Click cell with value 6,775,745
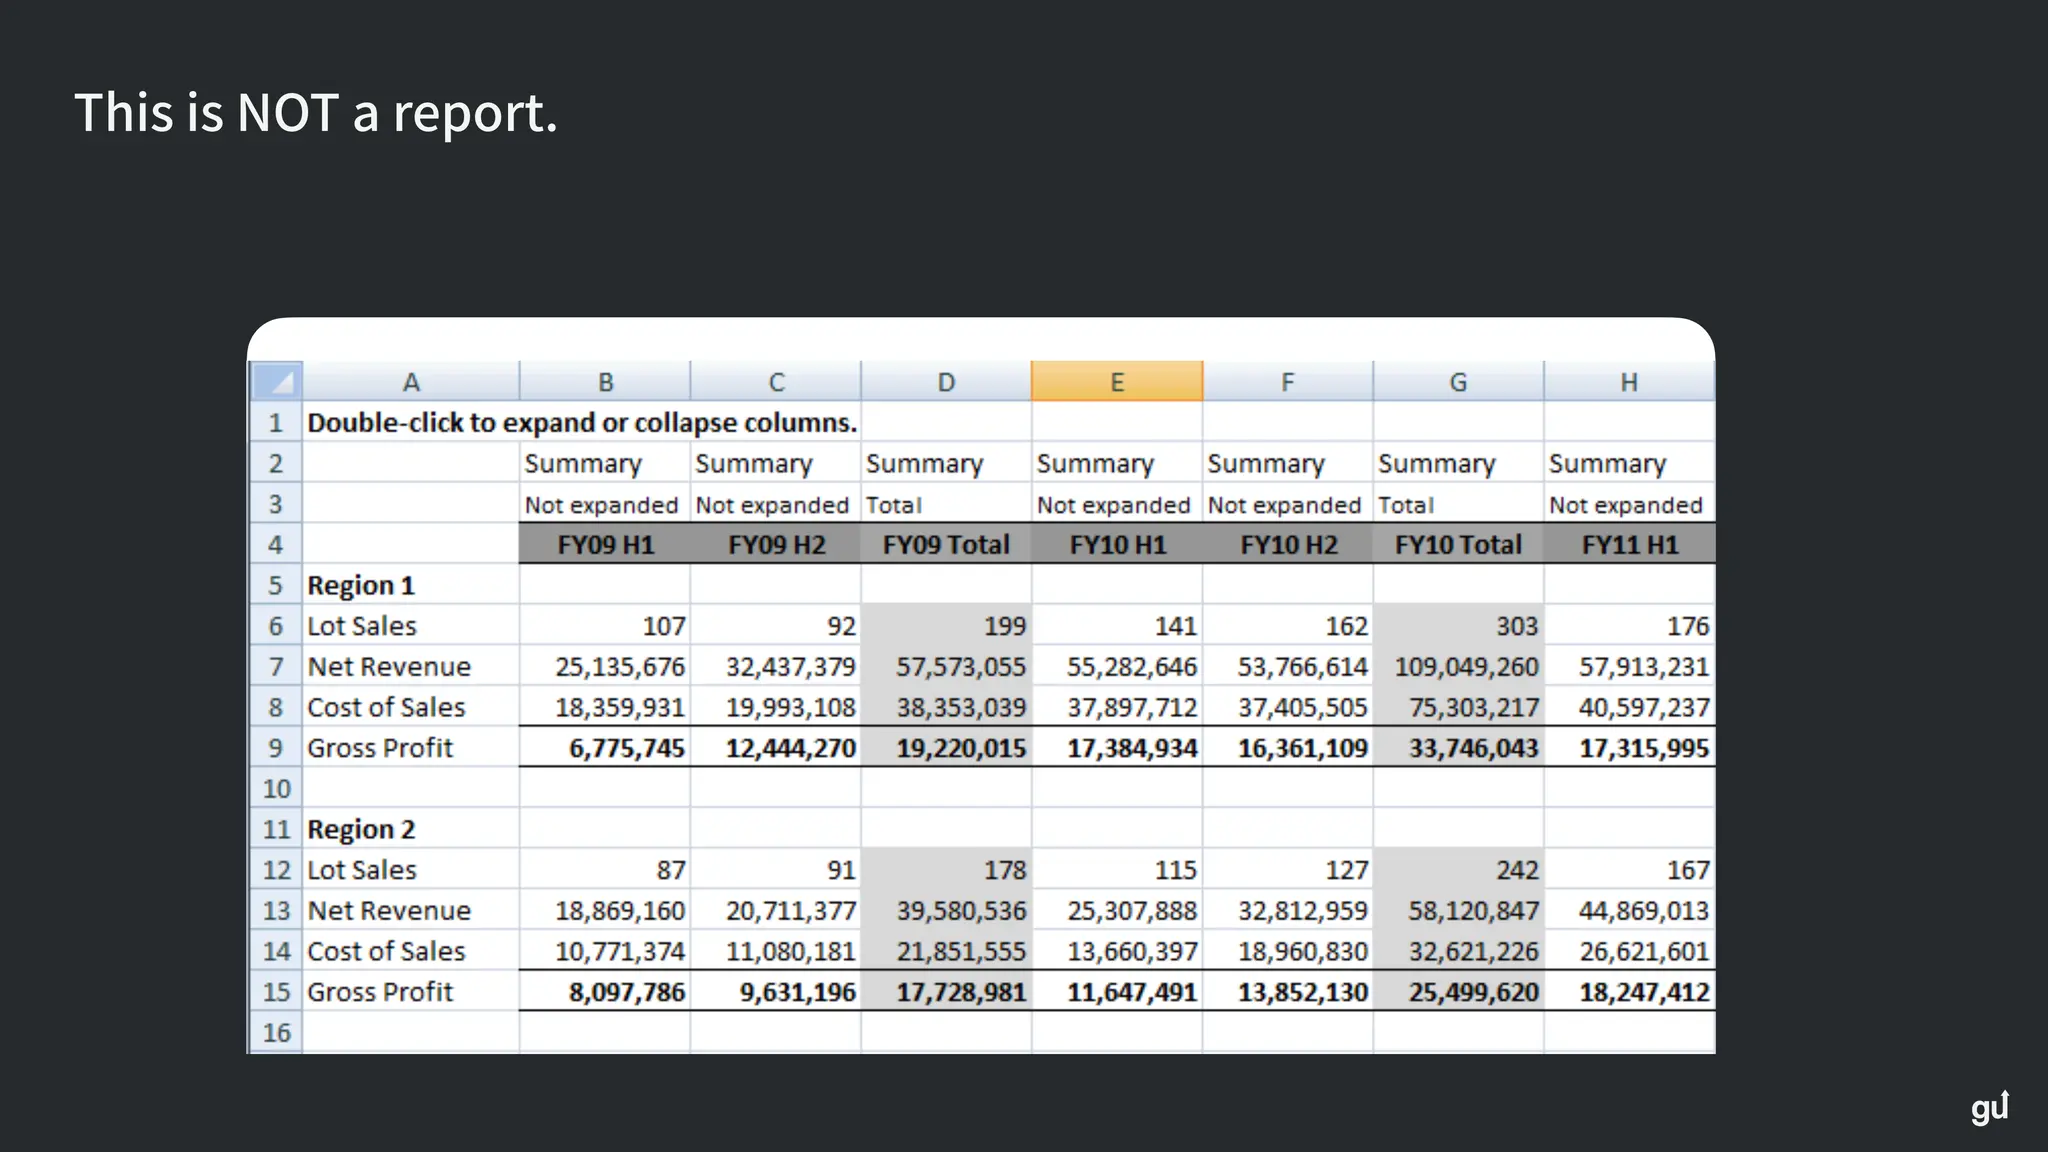This screenshot has width=2048, height=1152. click(x=605, y=747)
